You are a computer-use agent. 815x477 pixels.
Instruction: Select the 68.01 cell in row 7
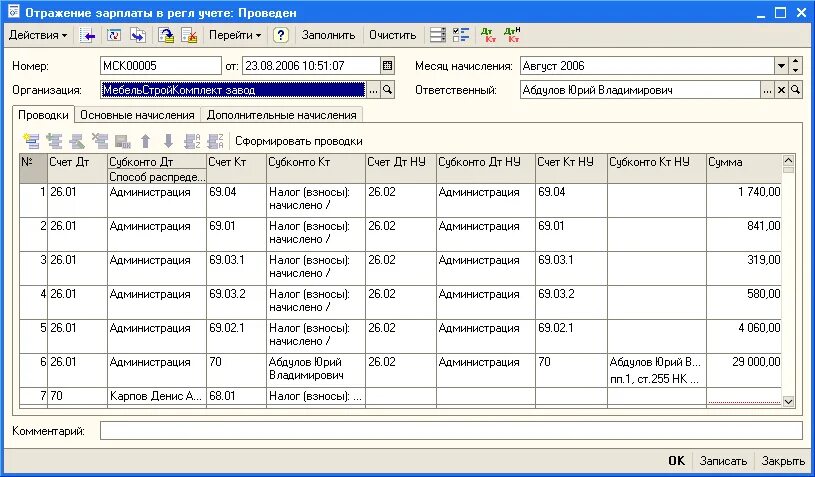tap(236, 396)
